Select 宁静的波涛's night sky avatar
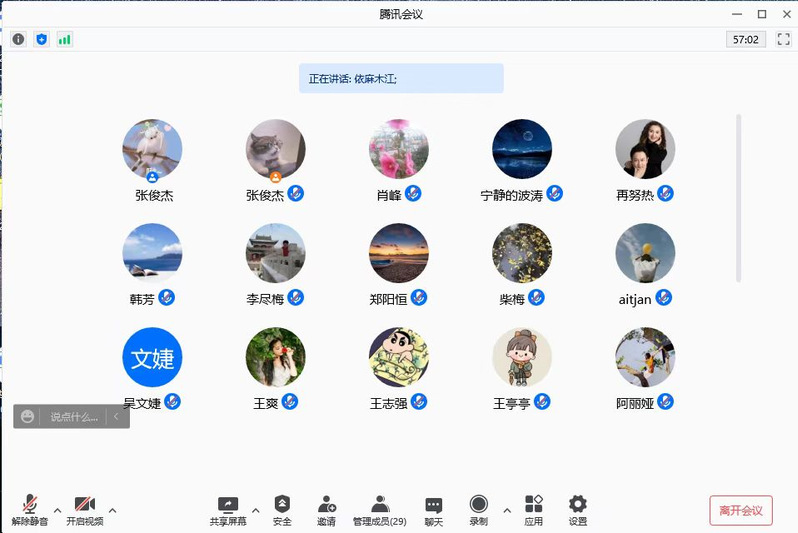798x533 pixels. pos(522,149)
